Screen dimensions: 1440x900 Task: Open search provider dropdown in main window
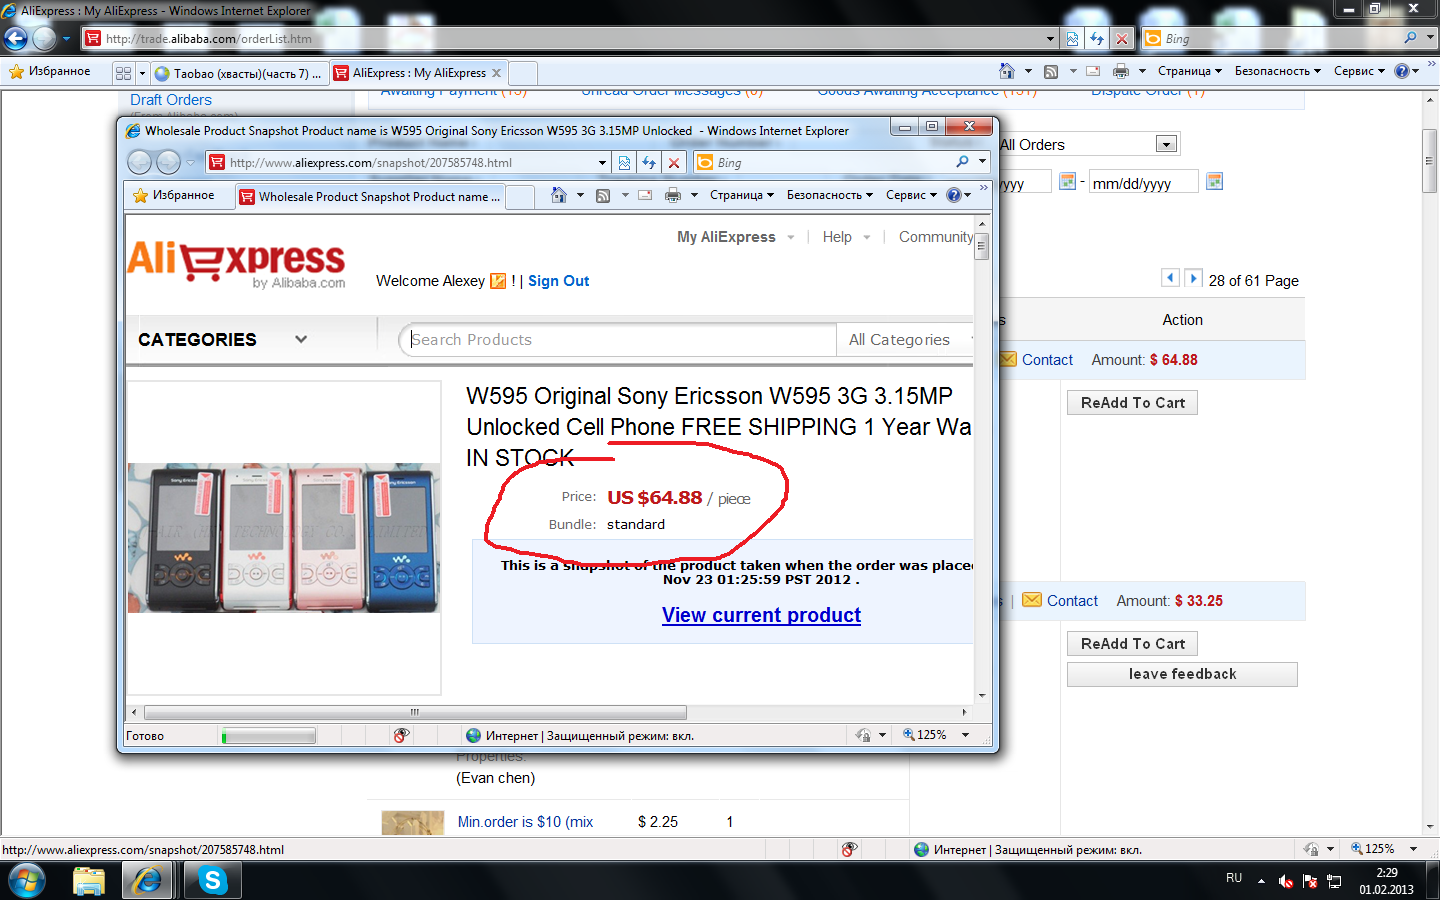[1430, 38]
